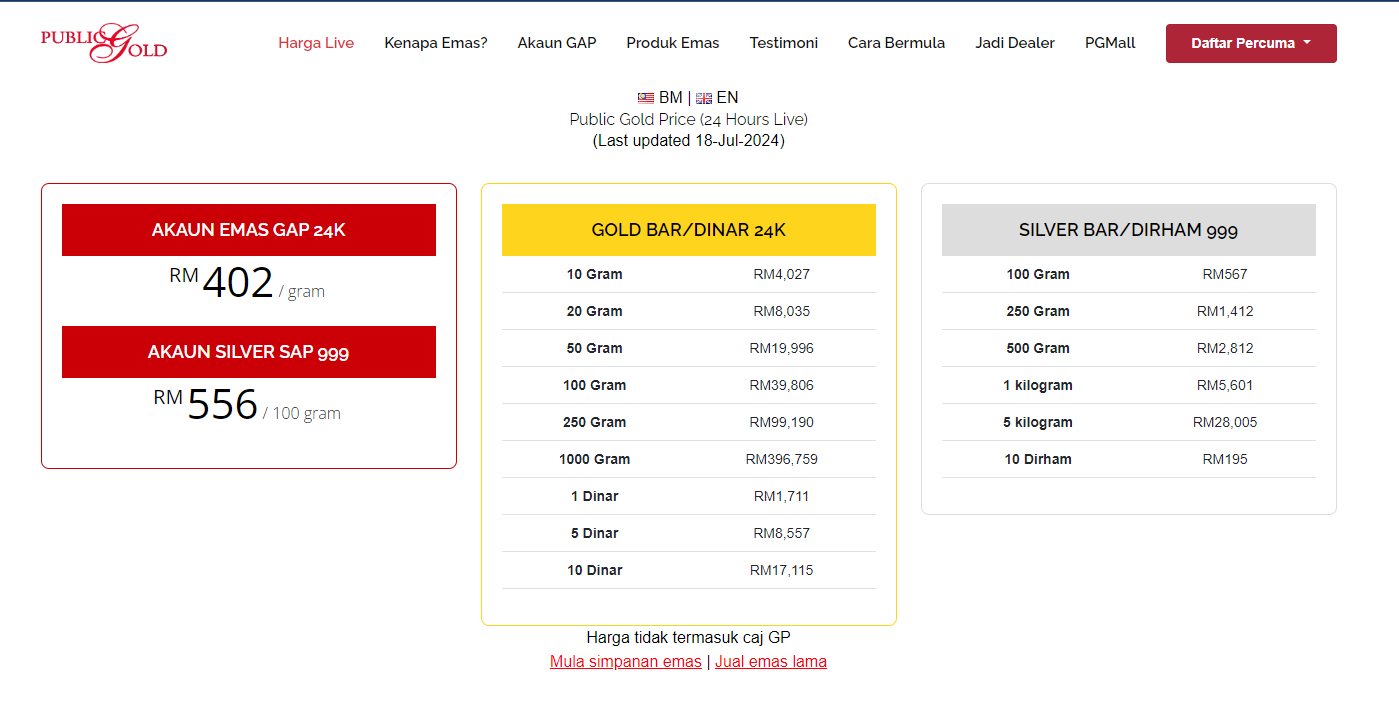Click the Malaysian flag icon
Screen dimensions: 1399x712
646,98
